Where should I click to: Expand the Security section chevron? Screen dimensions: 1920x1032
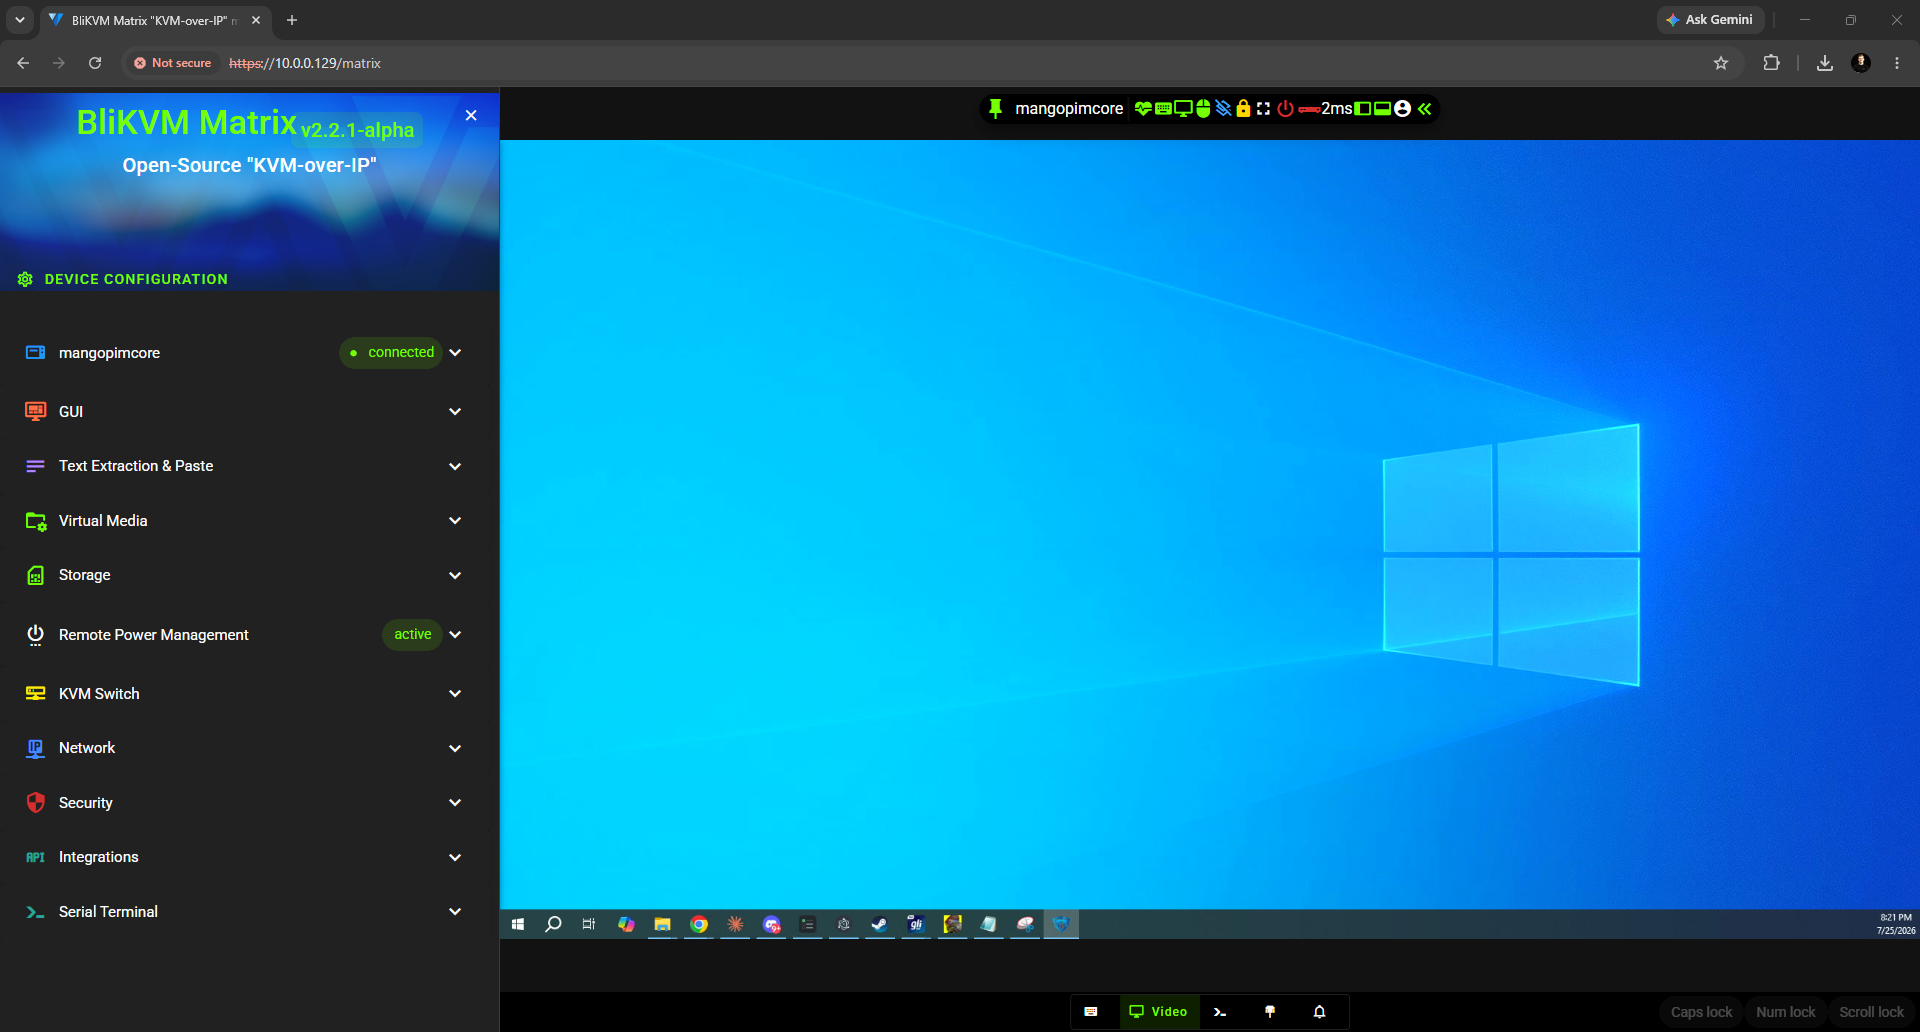tap(455, 802)
